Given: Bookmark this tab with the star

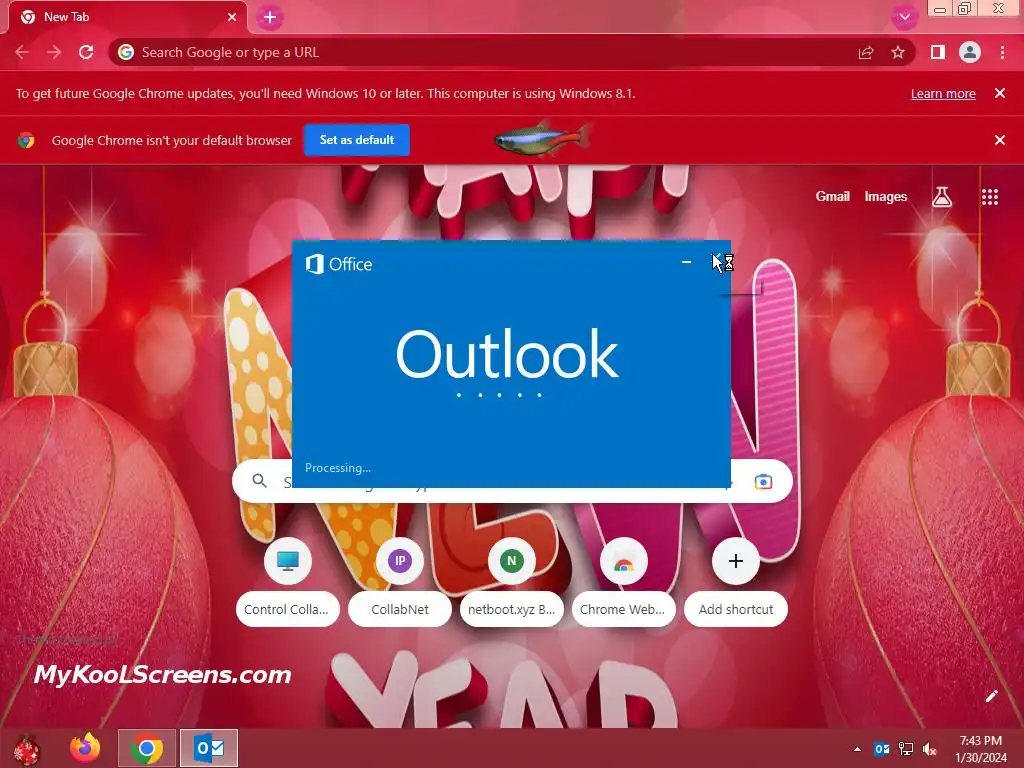Looking at the screenshot, I should click(898, 52).
